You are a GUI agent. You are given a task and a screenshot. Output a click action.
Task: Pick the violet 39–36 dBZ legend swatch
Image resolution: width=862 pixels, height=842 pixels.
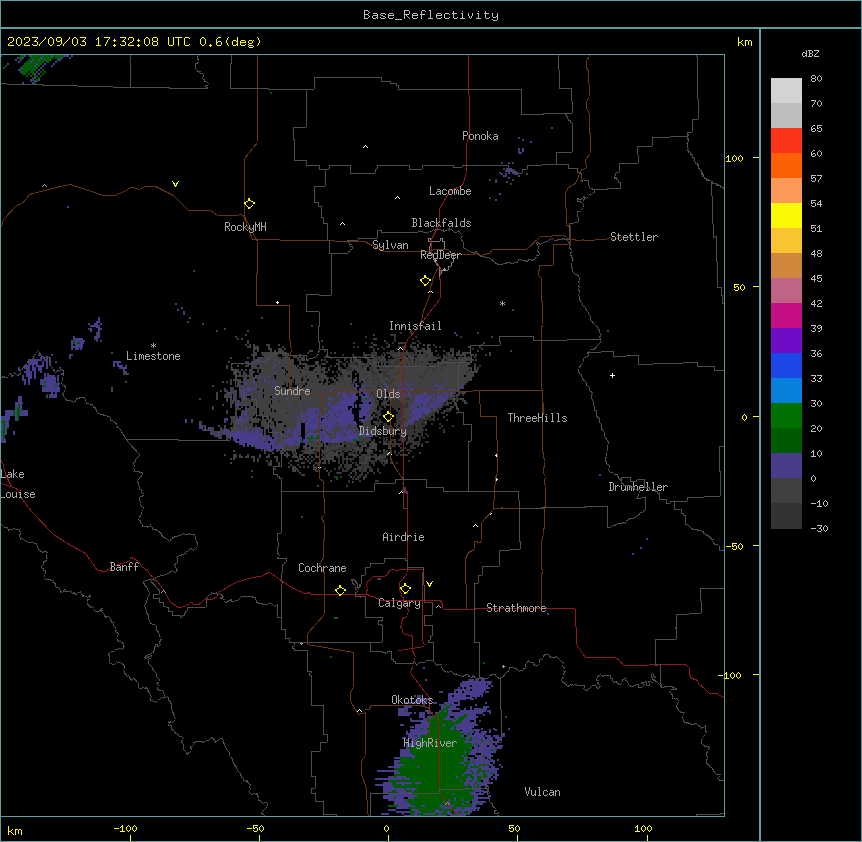tap(786, 340)
